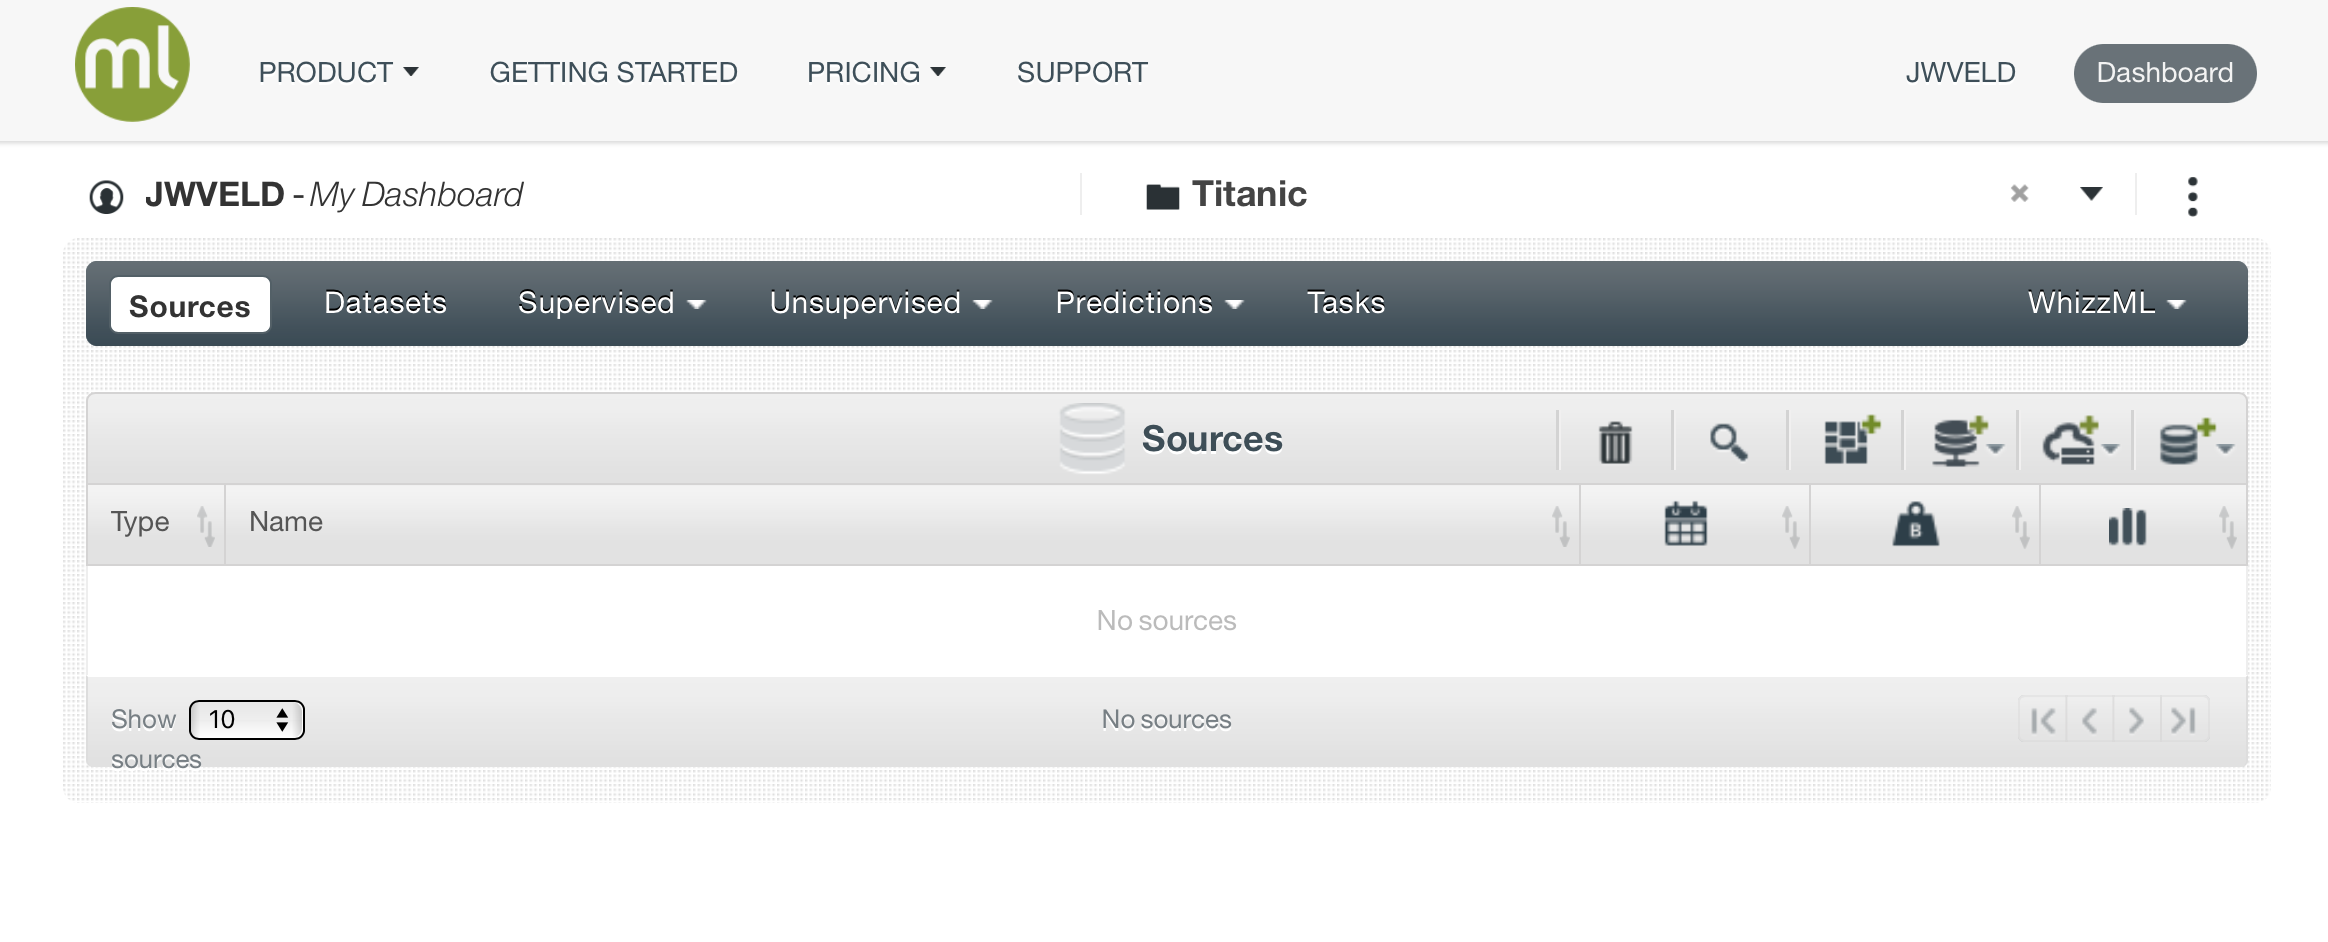This screenshot has width=2328, height=942.
Task: Expand the Predictions menu
Action: tap(1149, 303)
